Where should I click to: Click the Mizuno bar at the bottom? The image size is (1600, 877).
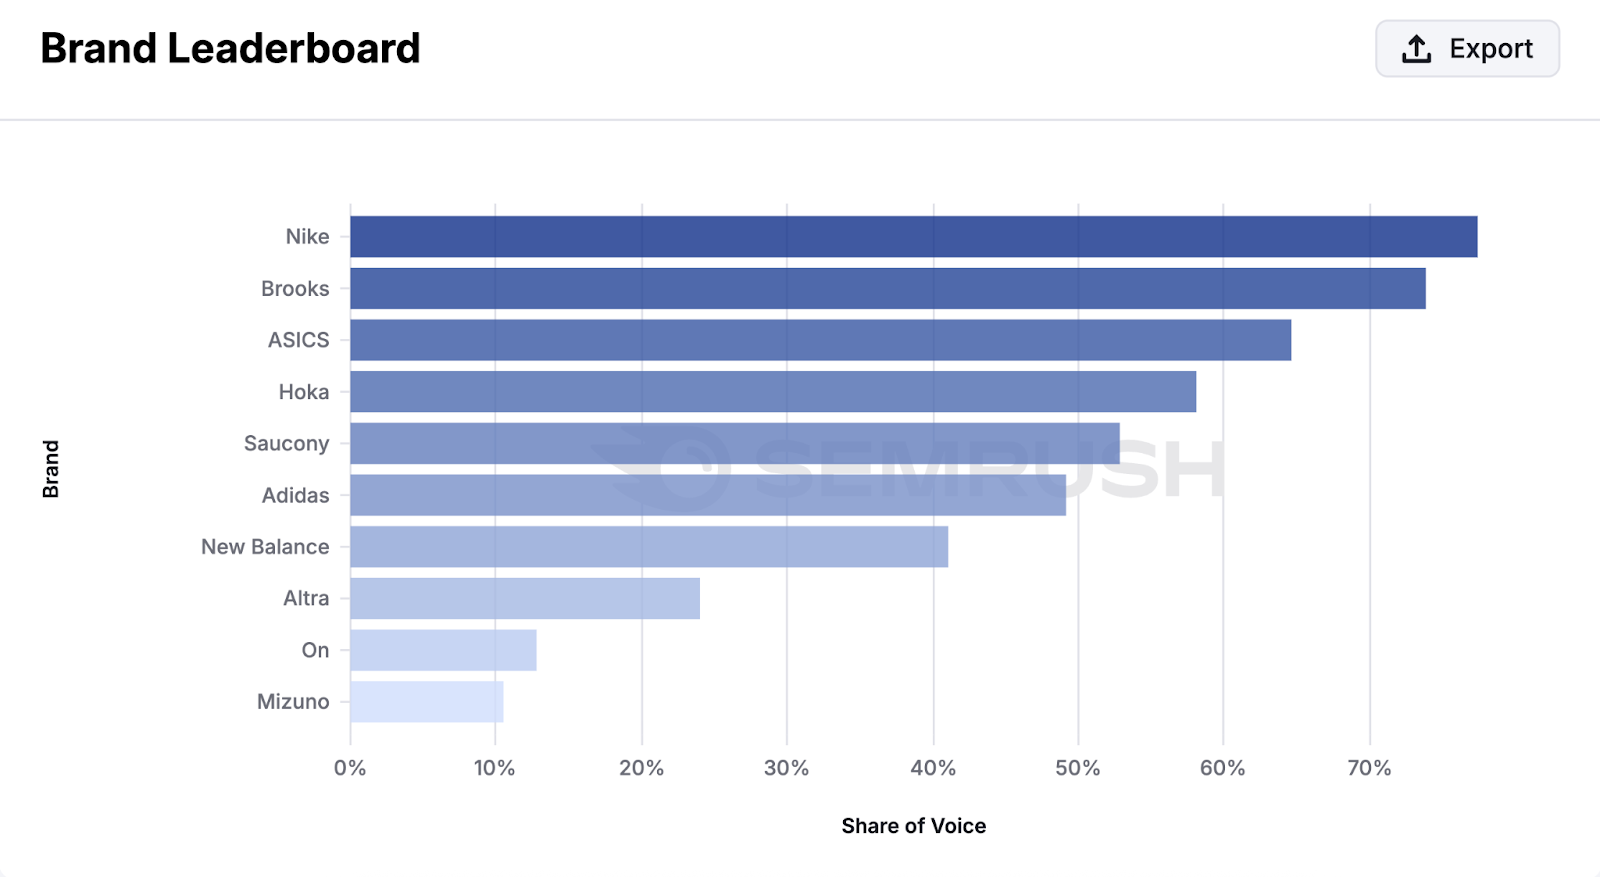425,701
